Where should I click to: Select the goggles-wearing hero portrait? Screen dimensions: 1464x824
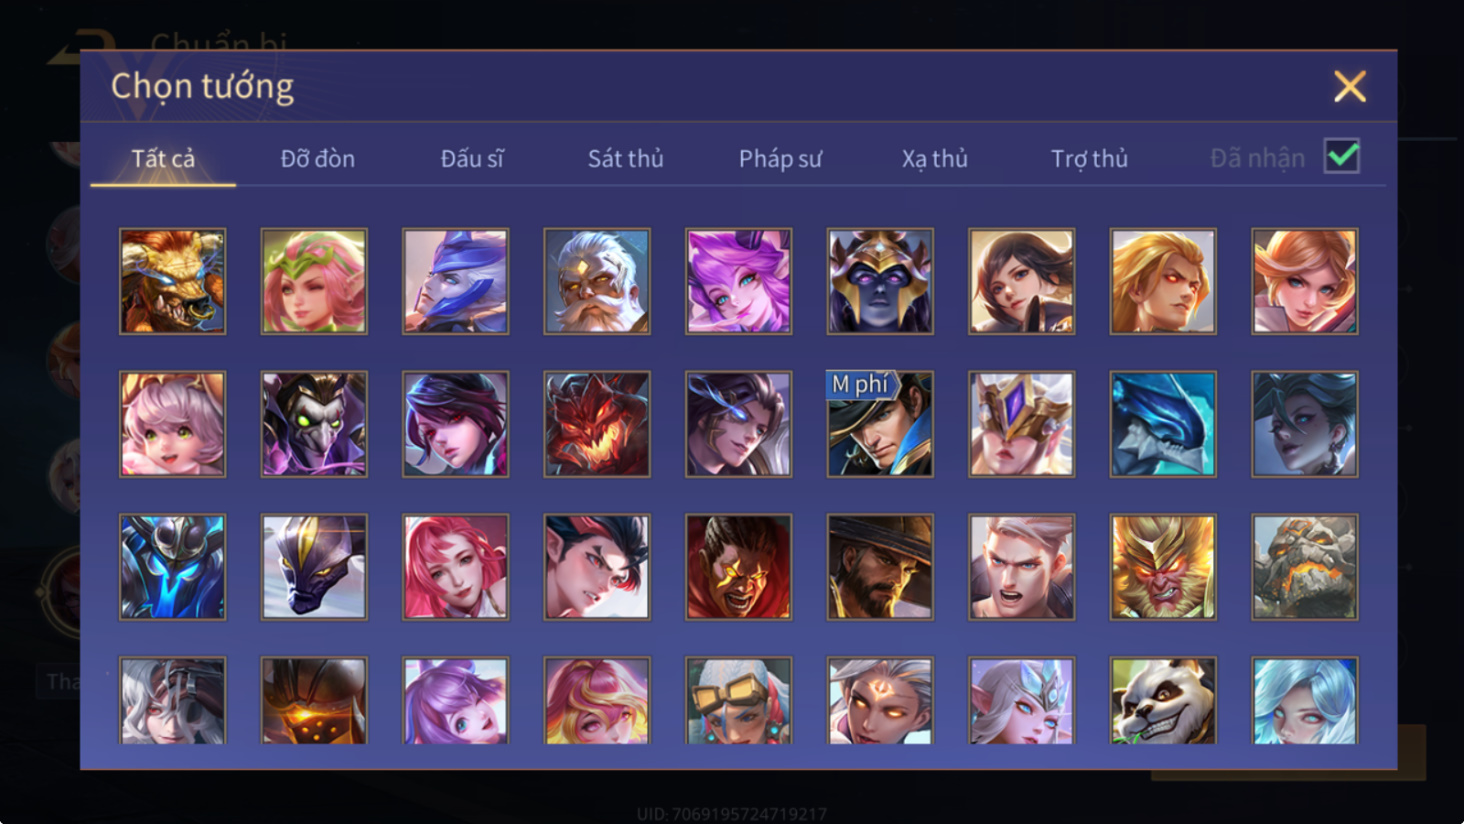pos(738,700)
